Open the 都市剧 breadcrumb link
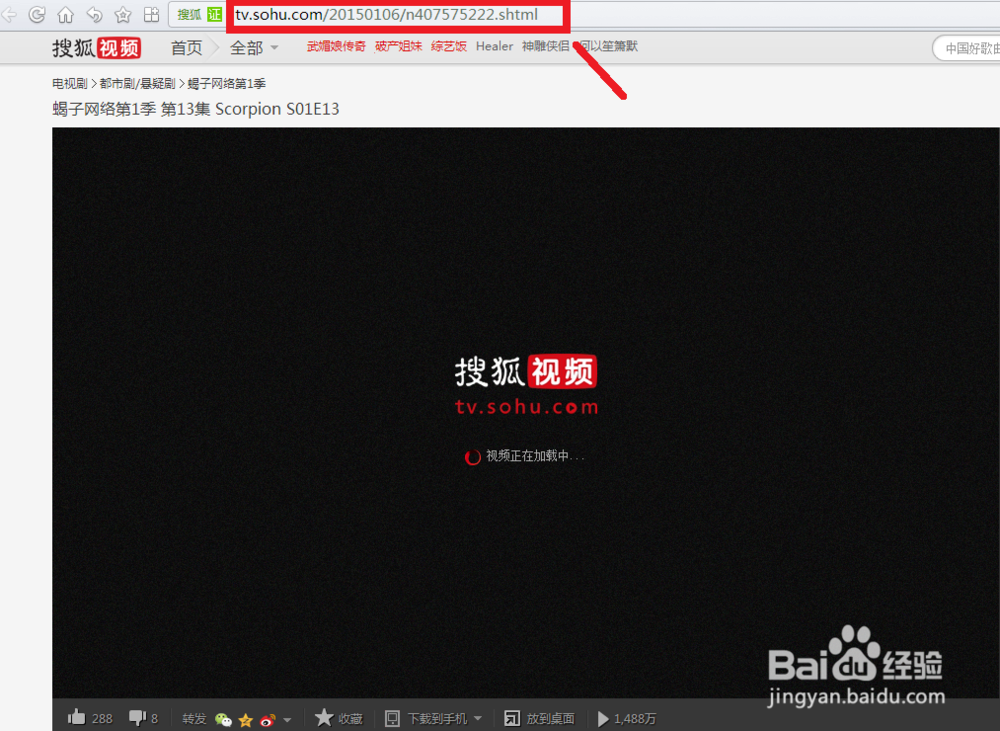The height and width of the screenshot is (731, 1000). pyautogui.click(x=115, y=84)
